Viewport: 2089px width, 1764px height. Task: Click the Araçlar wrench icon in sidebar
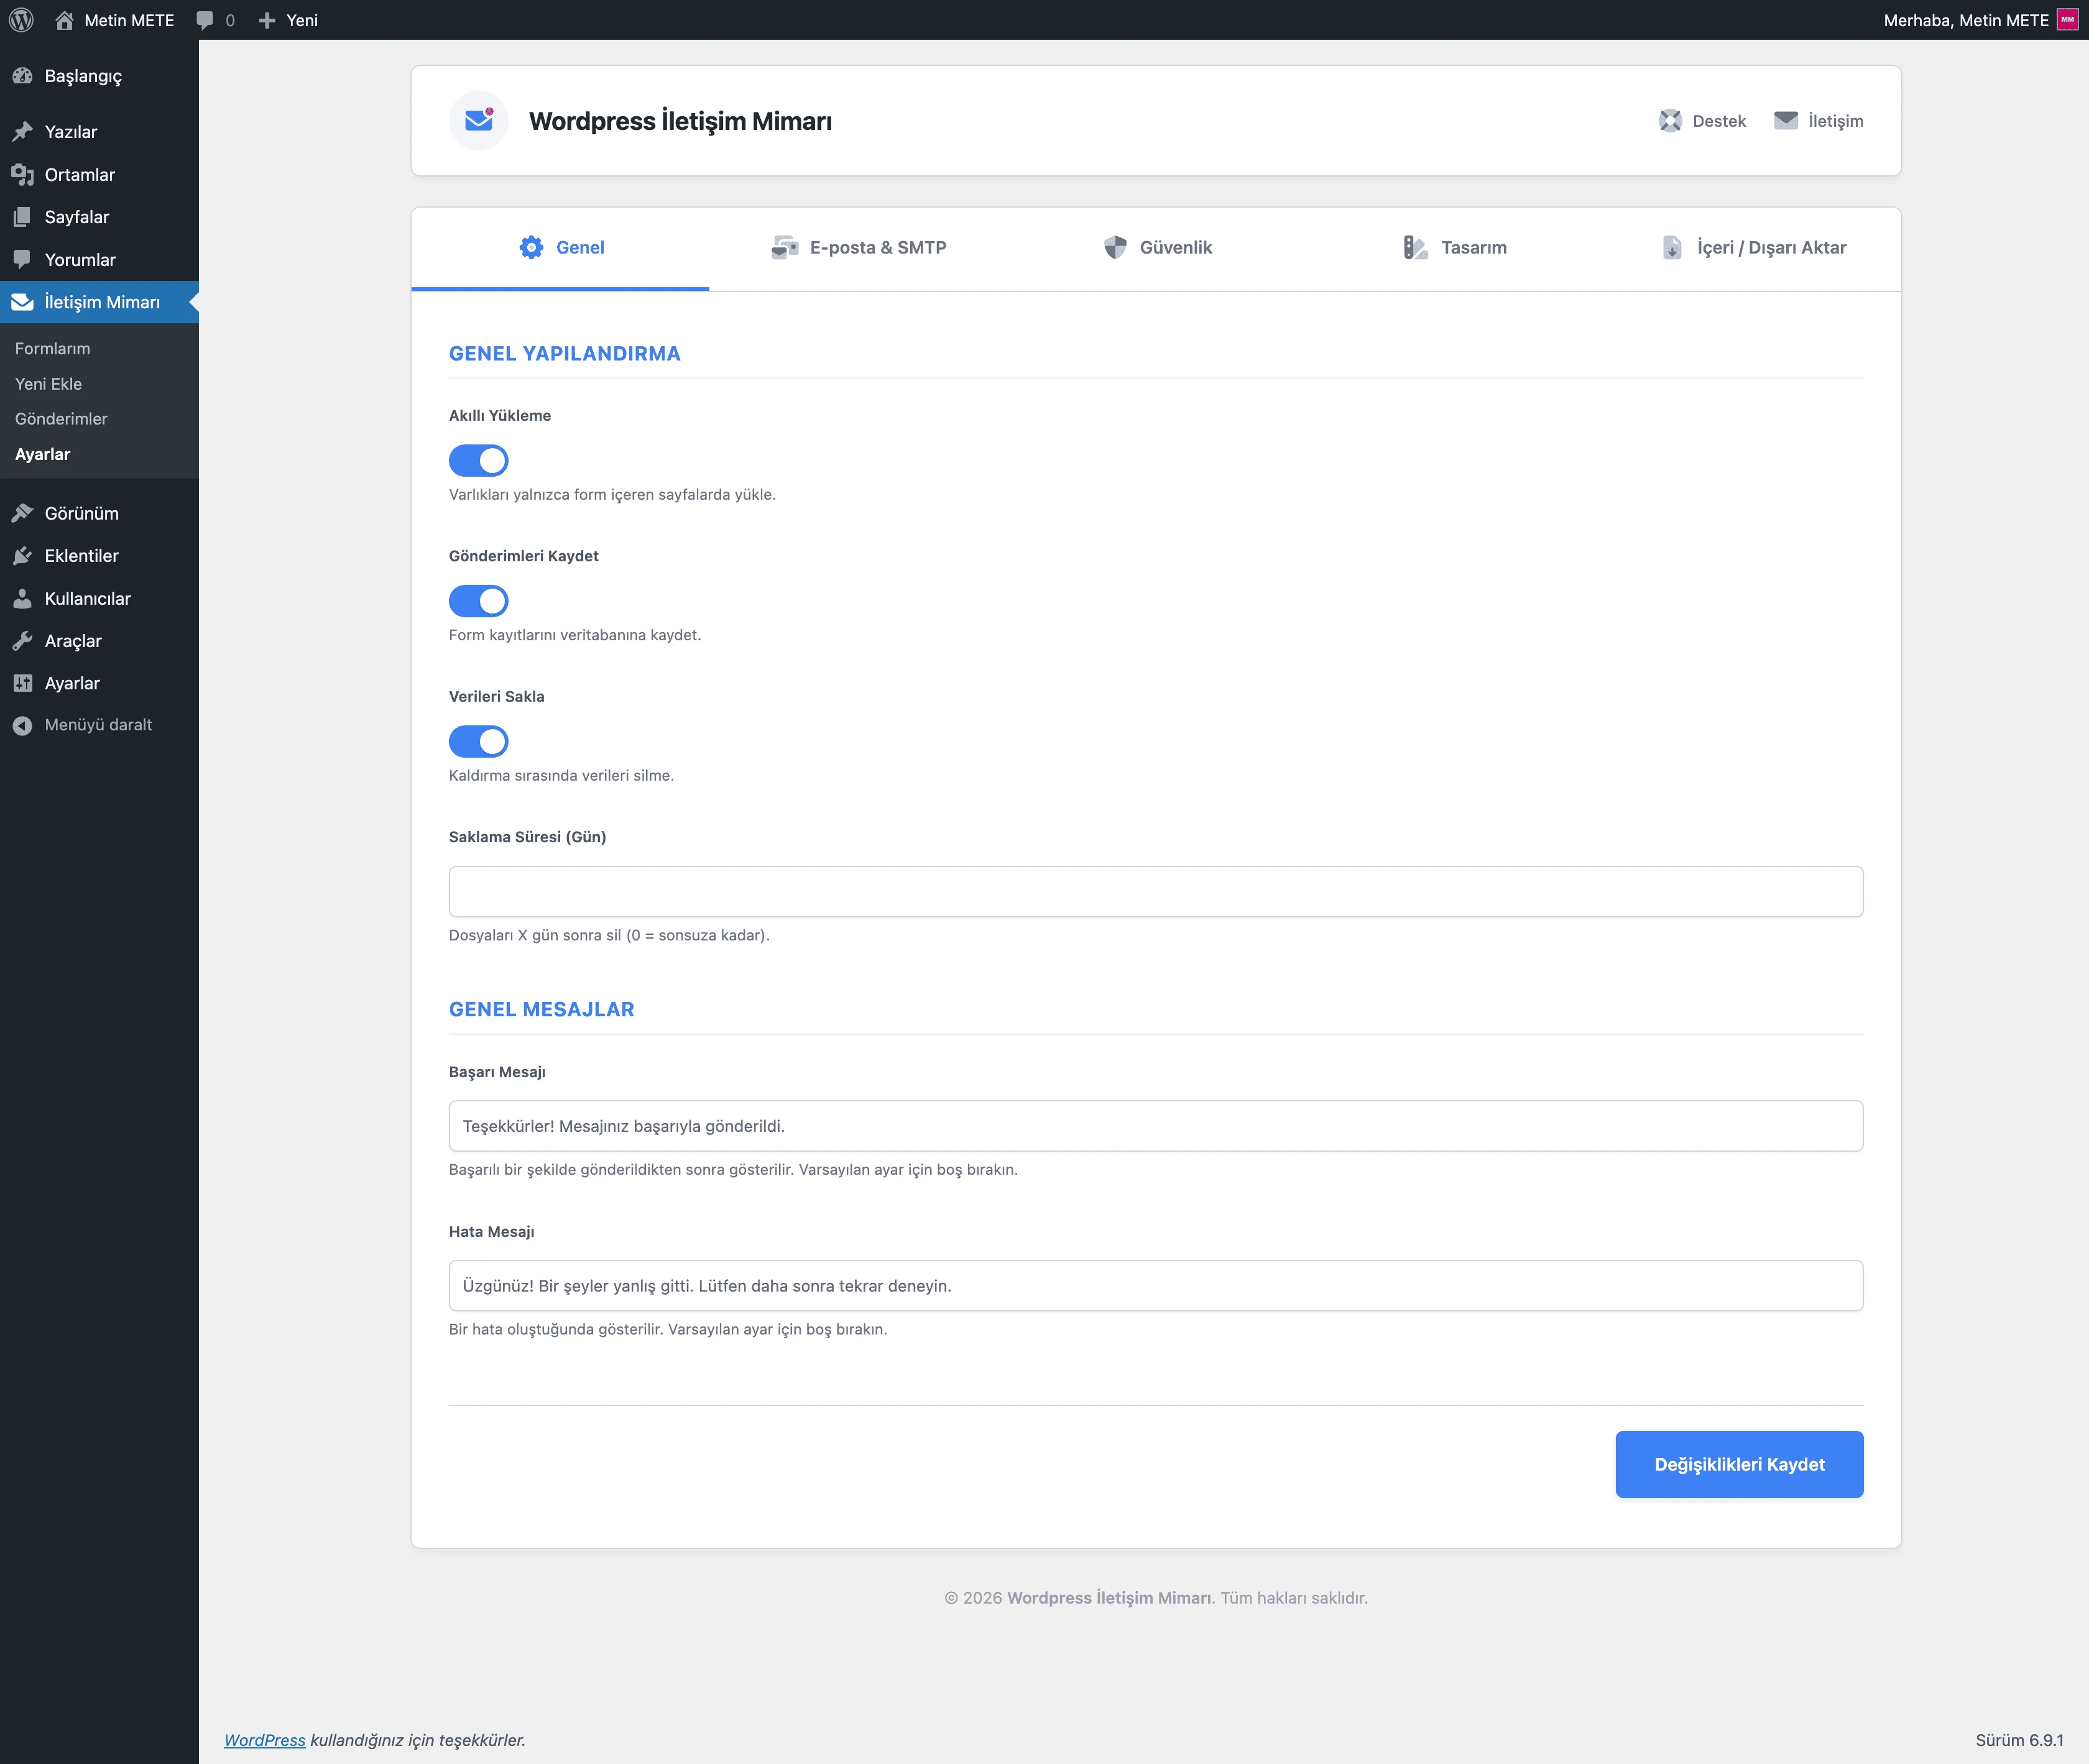pos(22,641)
